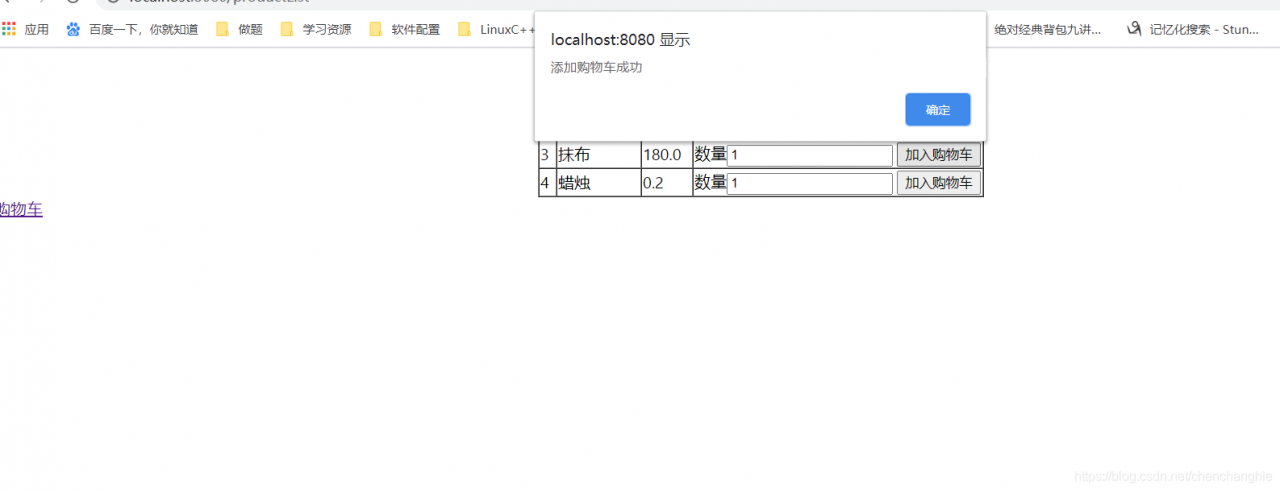
Task: Open the 记忆化搜索 bookmark
Action: pos(1192,29)
